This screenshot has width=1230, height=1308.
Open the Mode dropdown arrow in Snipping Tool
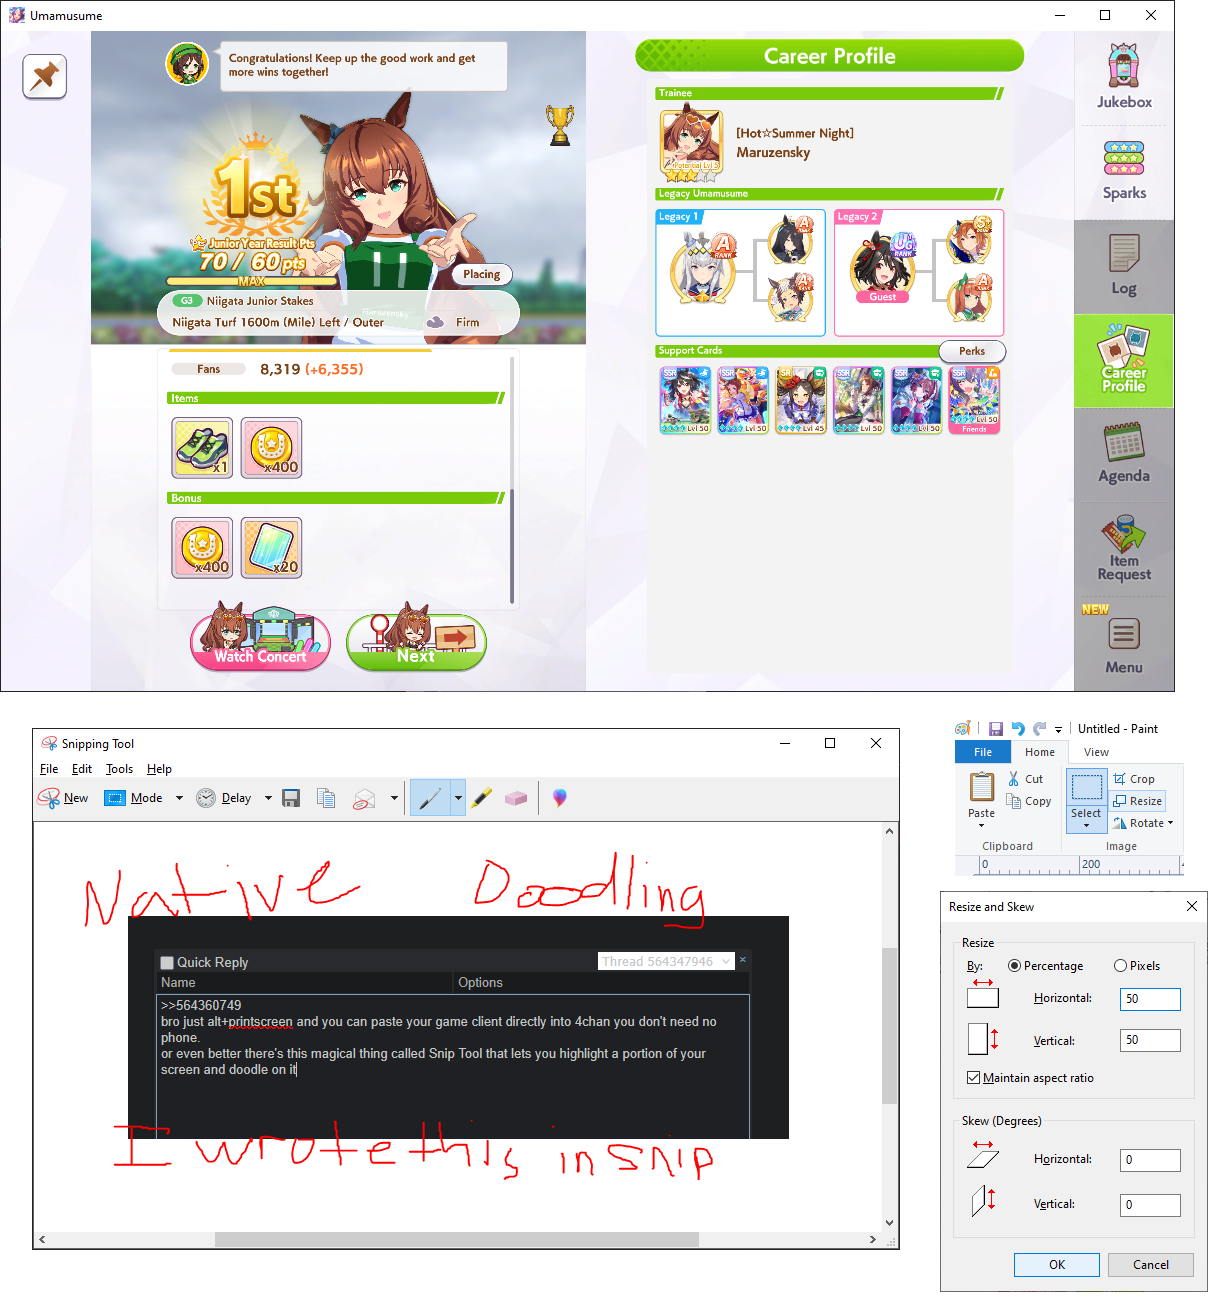180,798
